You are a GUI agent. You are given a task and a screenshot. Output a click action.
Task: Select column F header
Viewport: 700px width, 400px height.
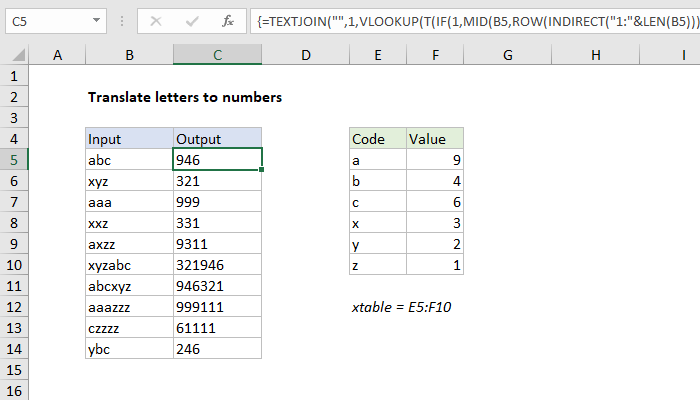435,57
